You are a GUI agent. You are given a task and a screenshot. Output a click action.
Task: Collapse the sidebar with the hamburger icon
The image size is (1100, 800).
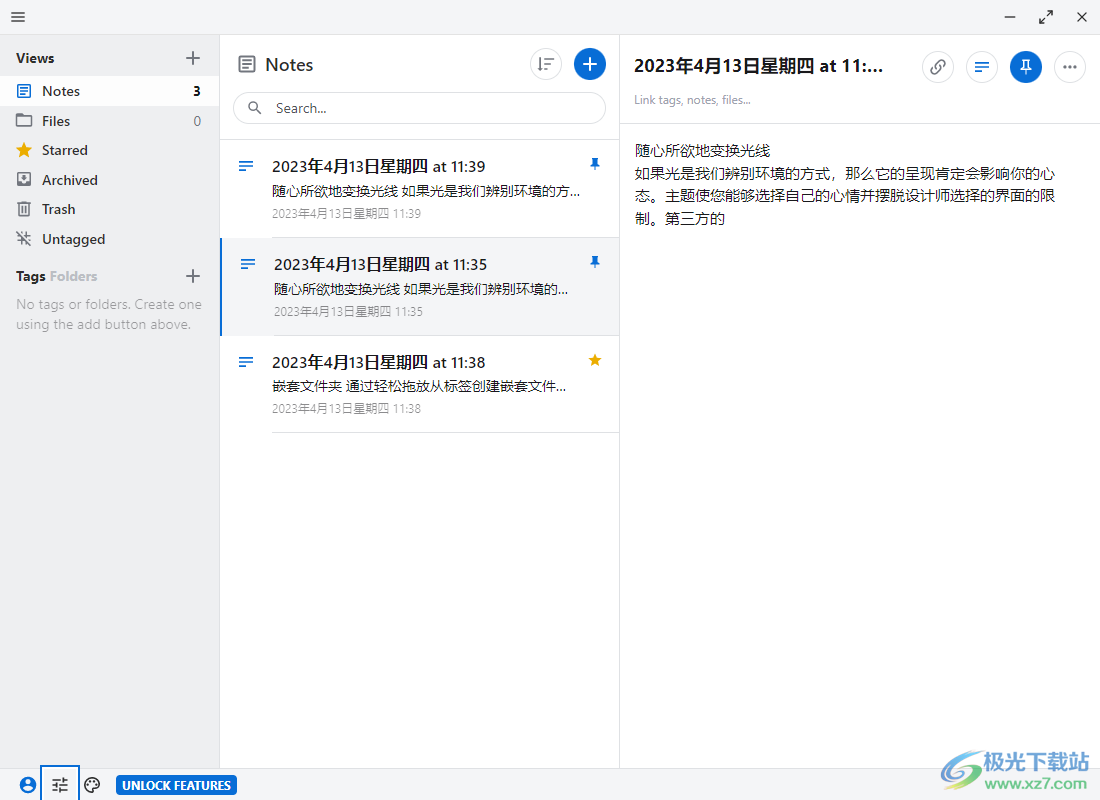coord(17,16)
